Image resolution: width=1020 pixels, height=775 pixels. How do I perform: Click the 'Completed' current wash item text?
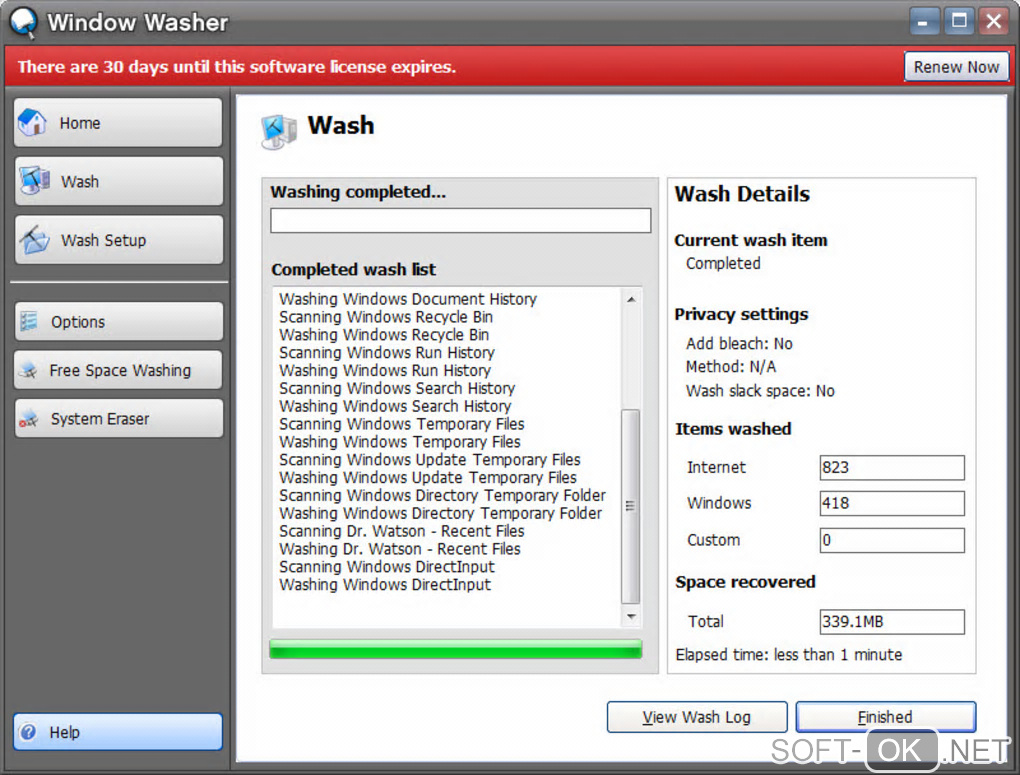[x=723, y=264]
